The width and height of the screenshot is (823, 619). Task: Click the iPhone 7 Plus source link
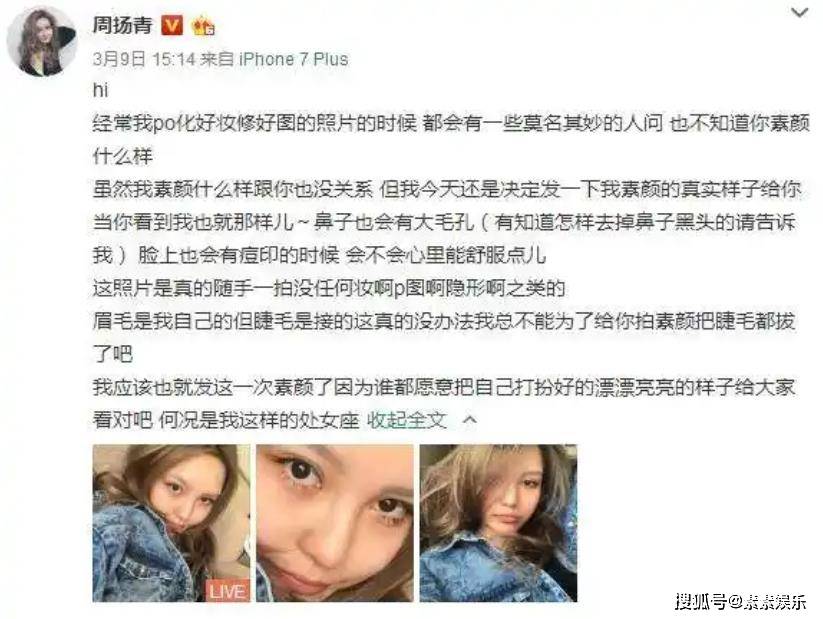293,59
